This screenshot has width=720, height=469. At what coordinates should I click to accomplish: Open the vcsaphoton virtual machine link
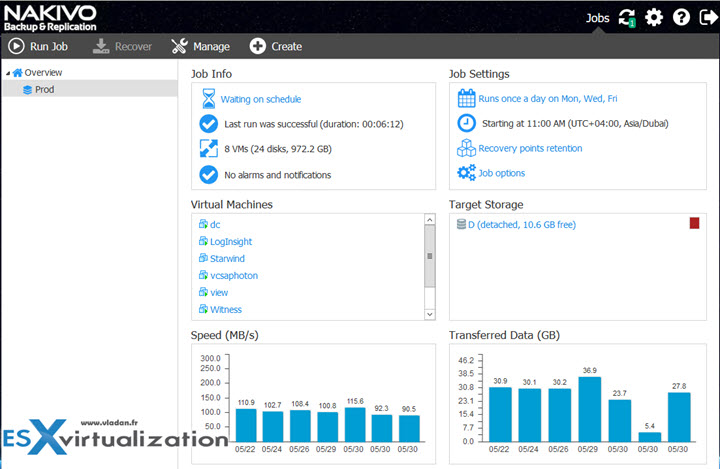pyautogui.click(x=234, y=276)
